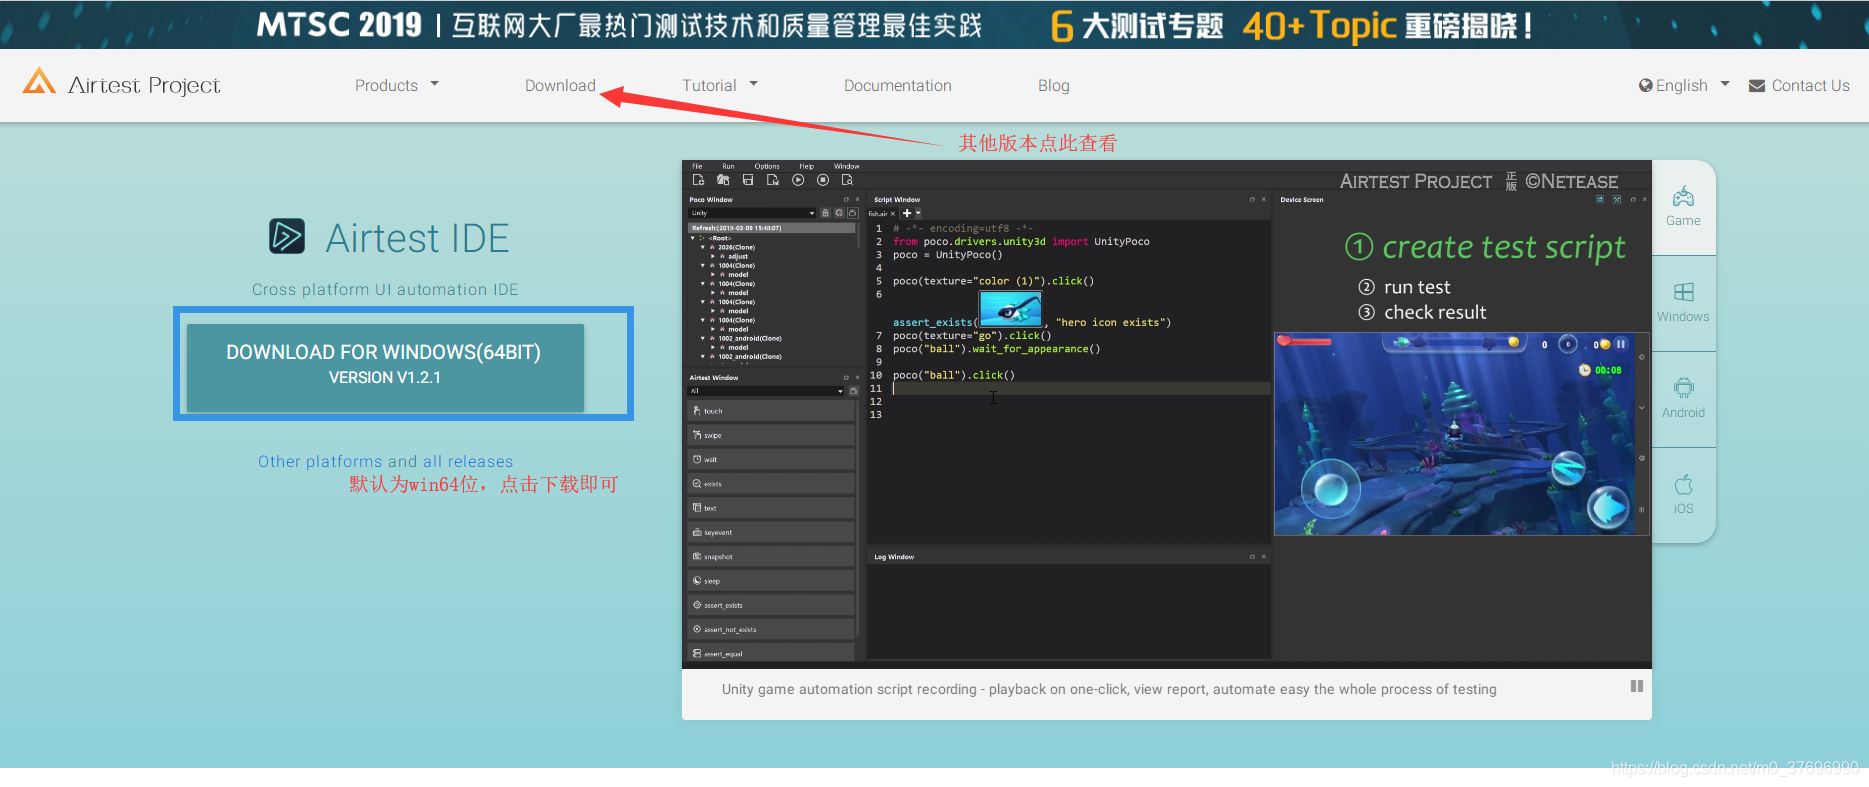This screenshot has width=1869, height=787.
Task: Open Other platforms and all releases link
Action: (x=385, y=461)
